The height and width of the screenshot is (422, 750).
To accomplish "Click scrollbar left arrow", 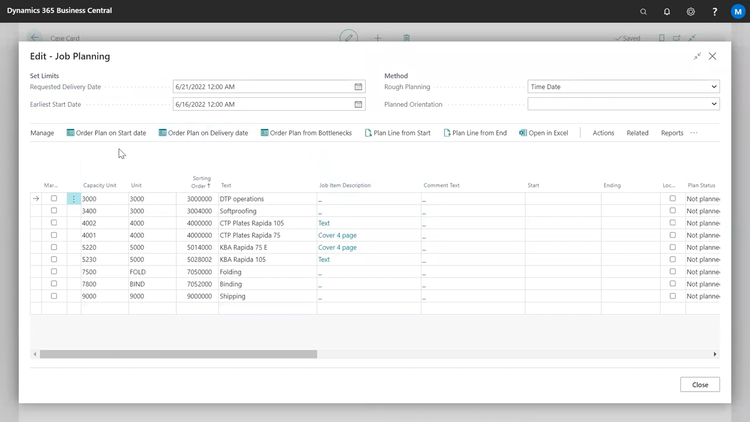I will click(x=35, y=354).
